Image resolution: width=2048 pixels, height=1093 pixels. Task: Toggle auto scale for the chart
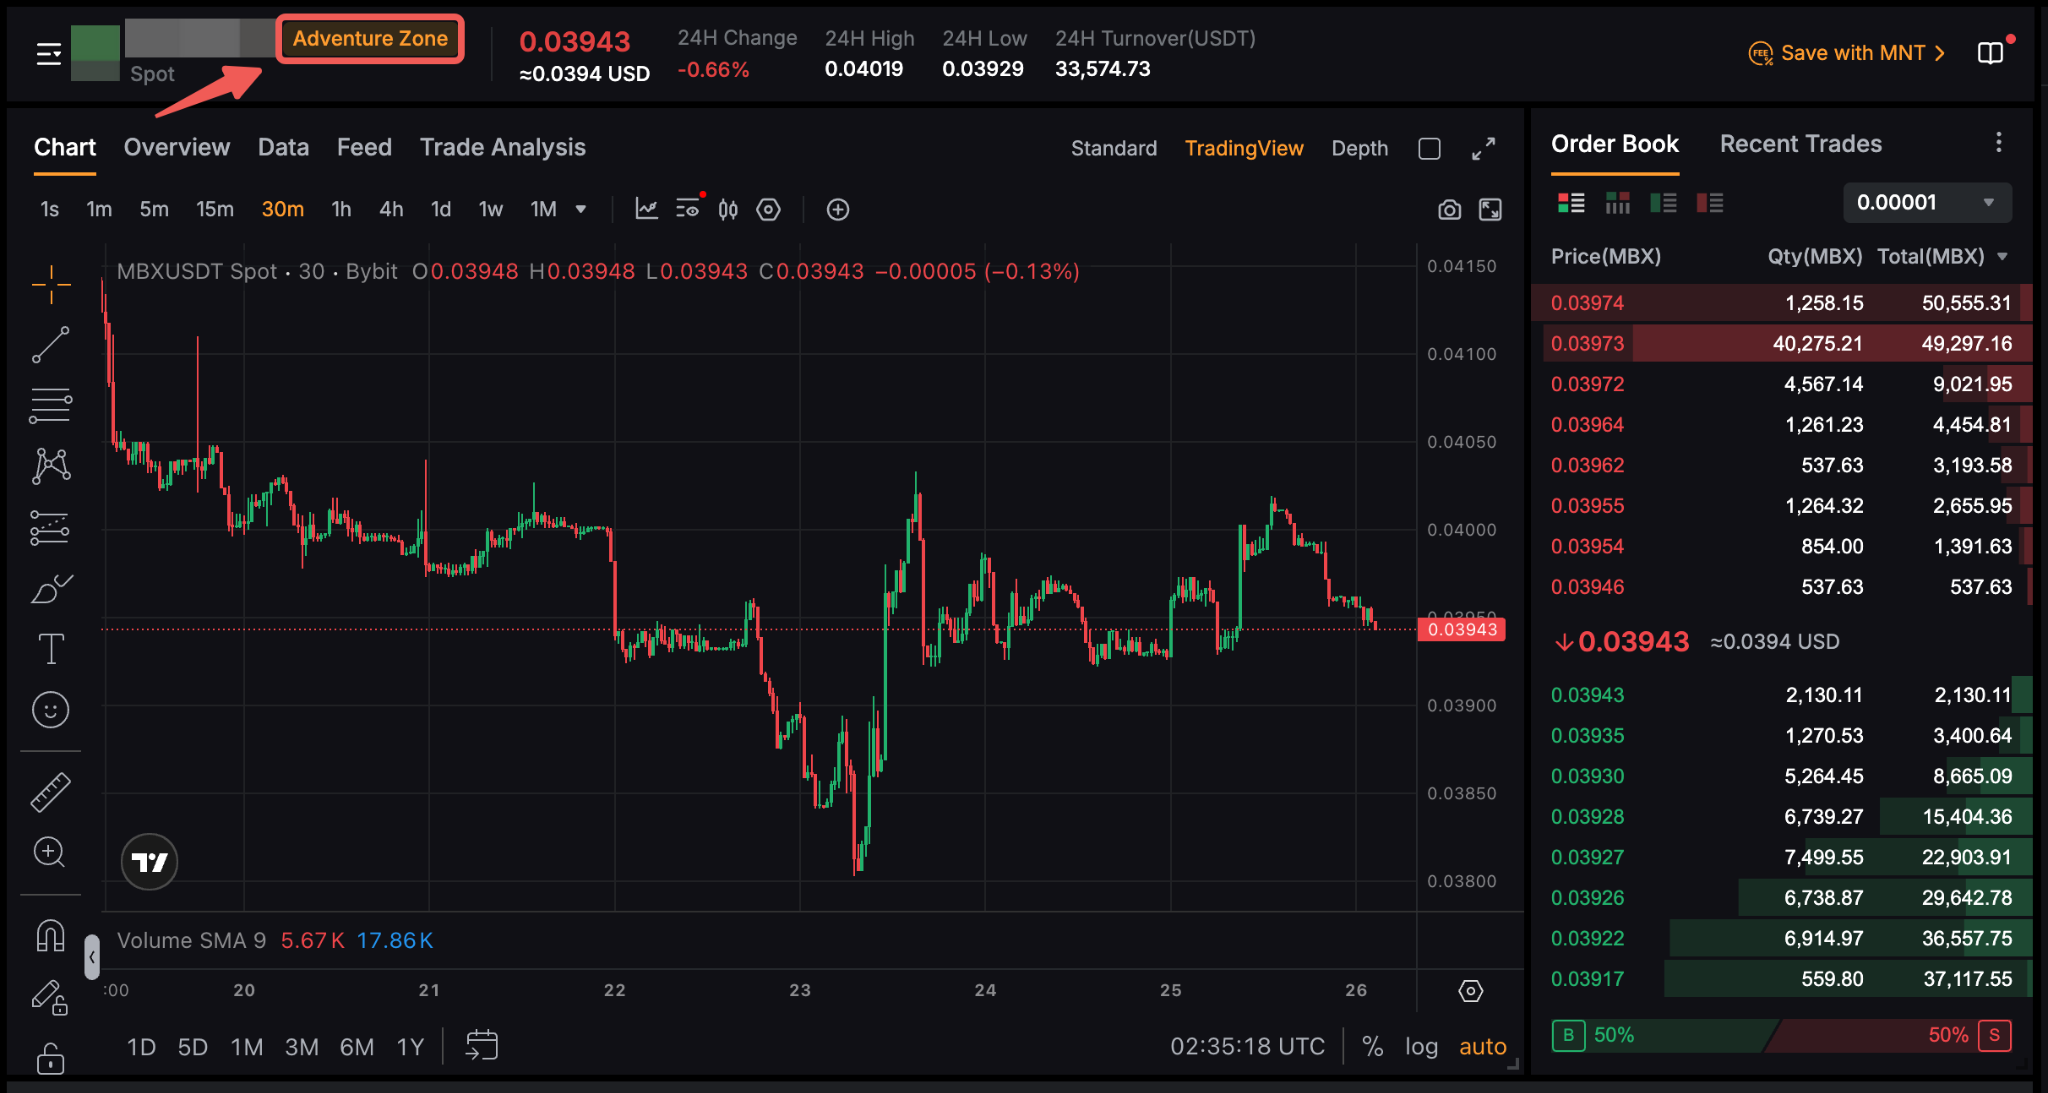tap(1482, 1047)
